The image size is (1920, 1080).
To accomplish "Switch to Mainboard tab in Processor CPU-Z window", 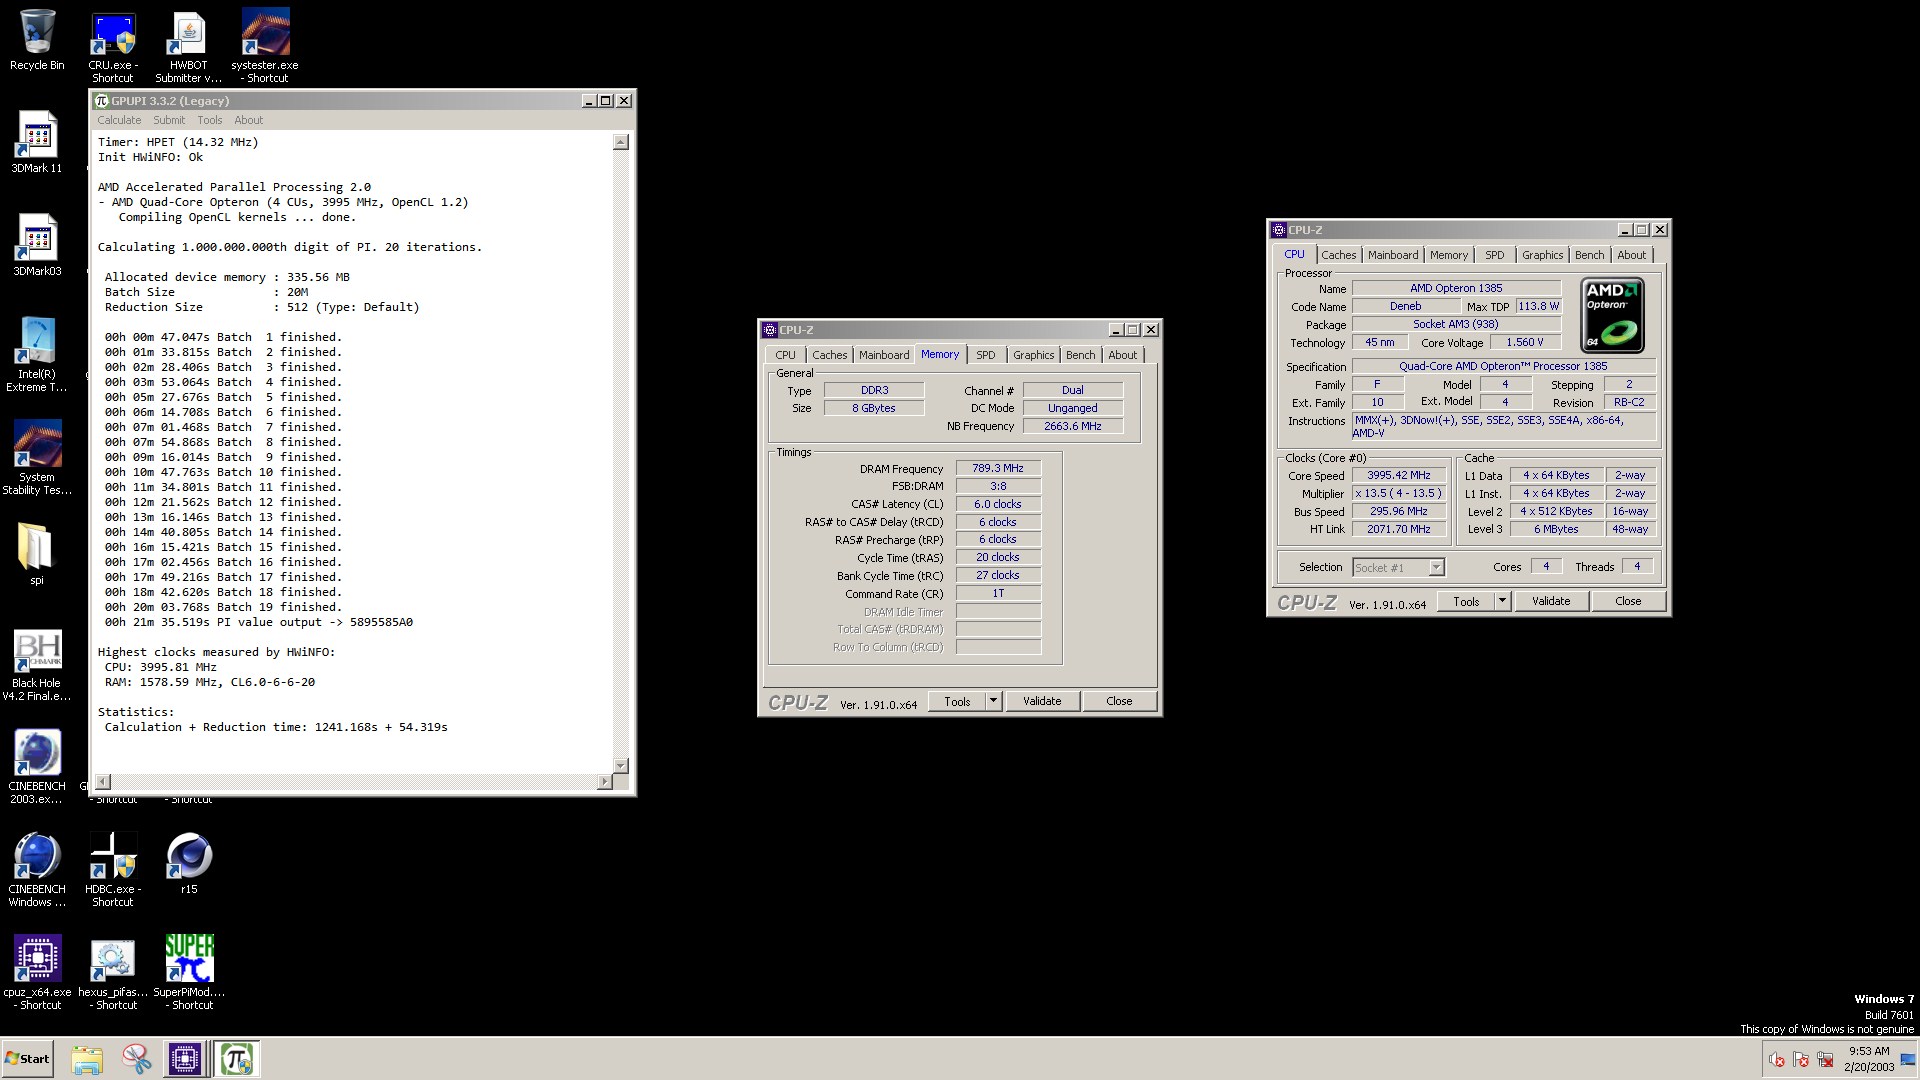I will click(x=1393, y=255).
